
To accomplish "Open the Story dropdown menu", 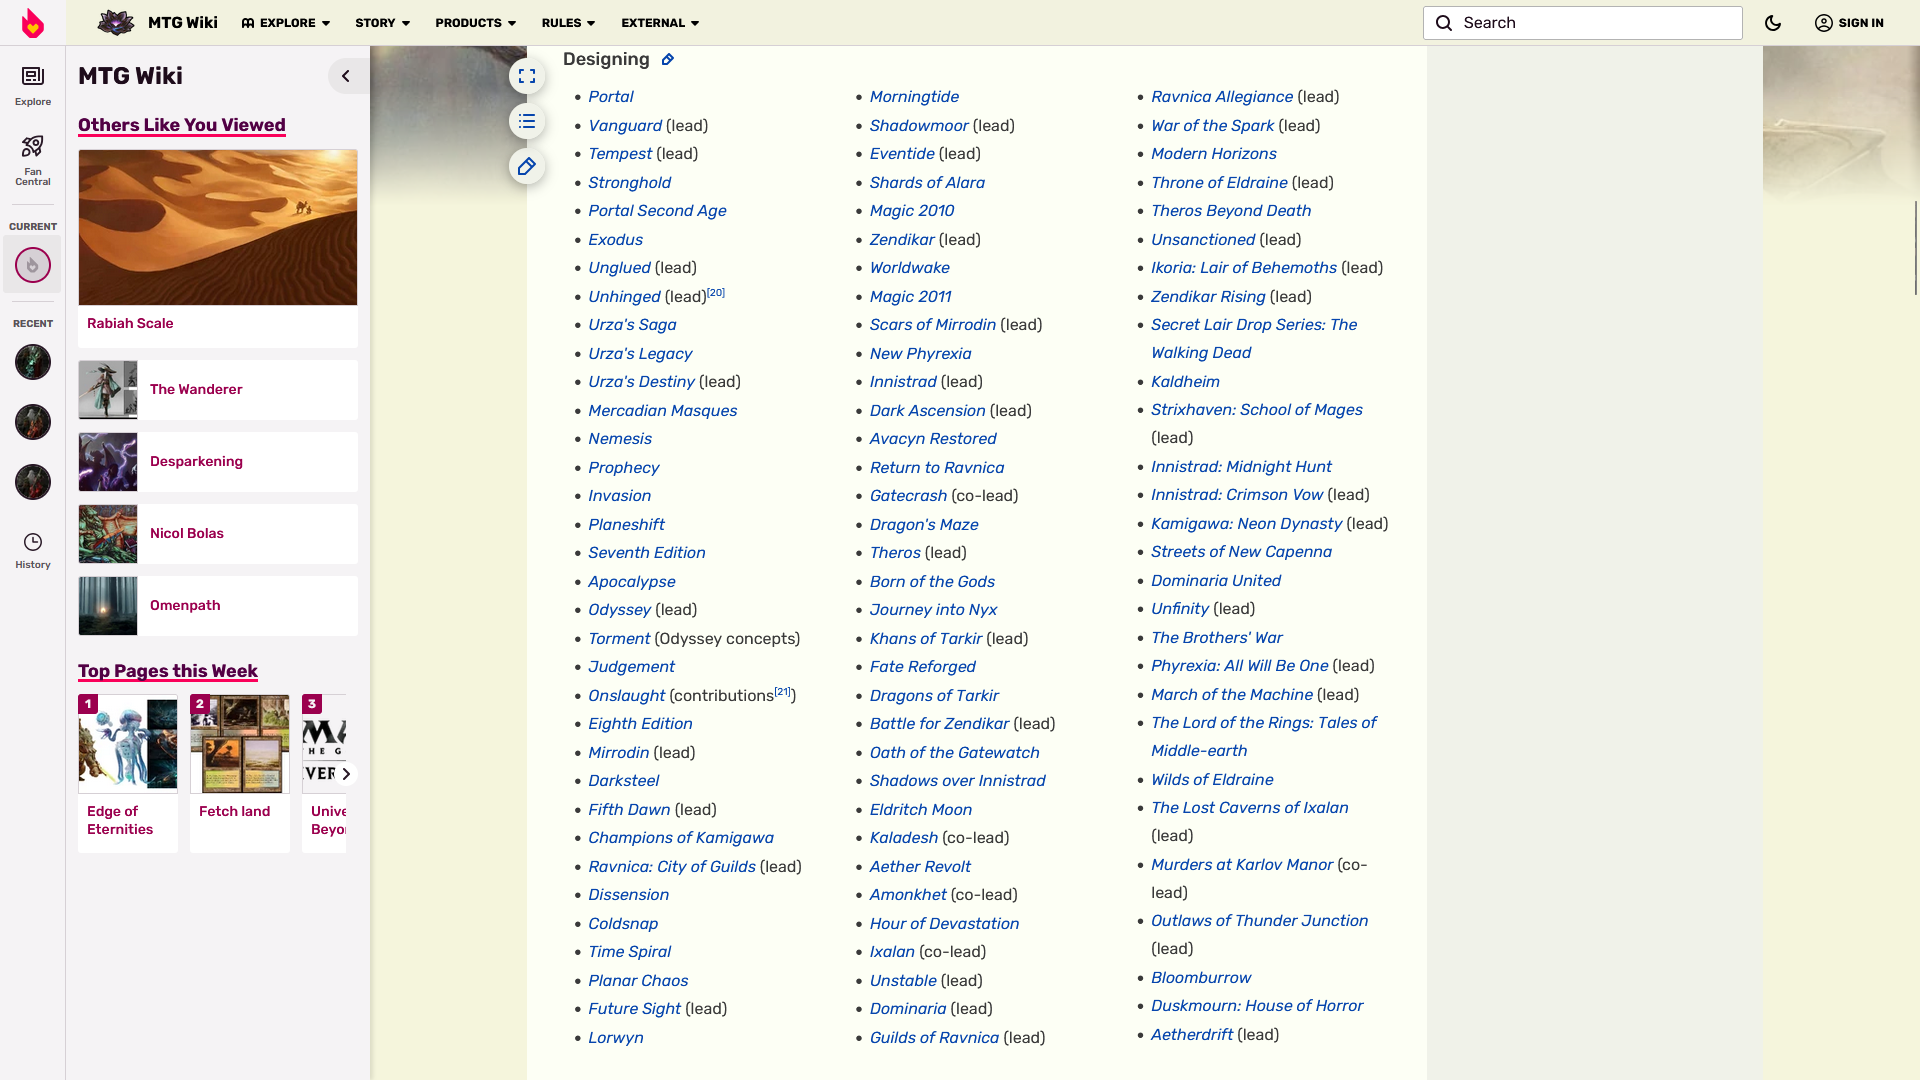I will [x=383, y=23].
